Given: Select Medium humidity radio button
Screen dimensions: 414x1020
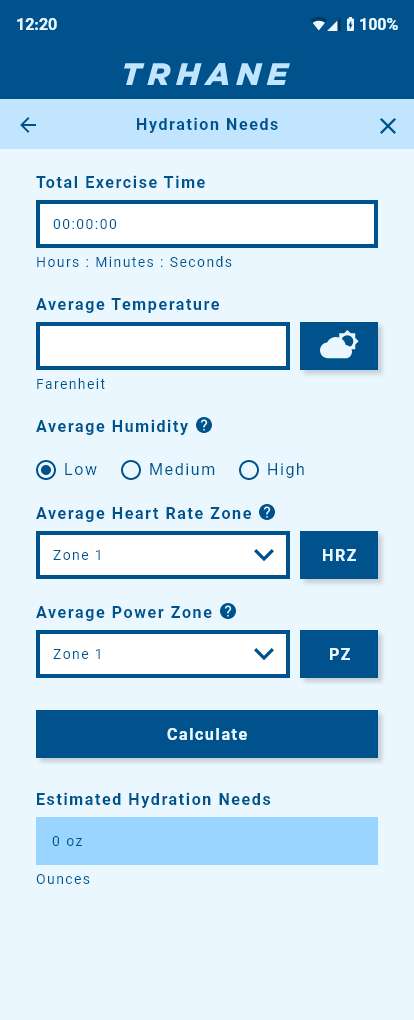Looking at the screenshot, I should 131,470.
